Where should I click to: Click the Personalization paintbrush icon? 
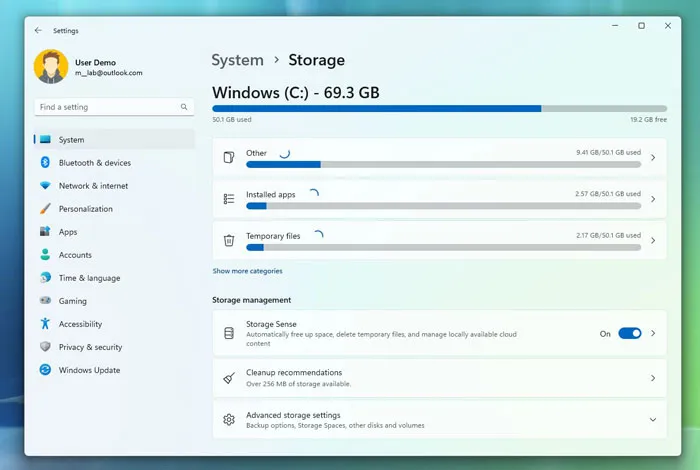click(45, 208)
